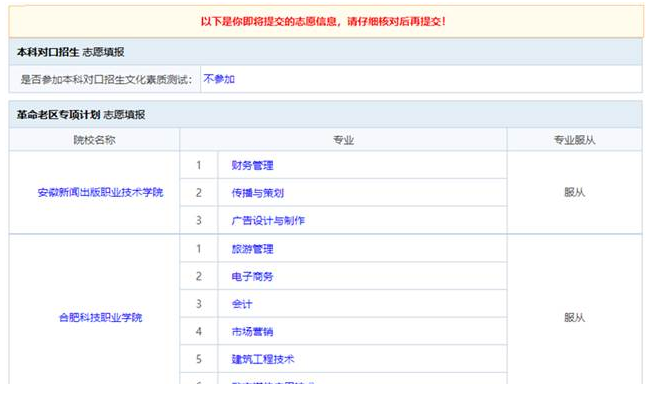The height and width of the screenshot is (395, 651).
Task: Click the 专业服从 column header
Action: [x=575, y=140]
